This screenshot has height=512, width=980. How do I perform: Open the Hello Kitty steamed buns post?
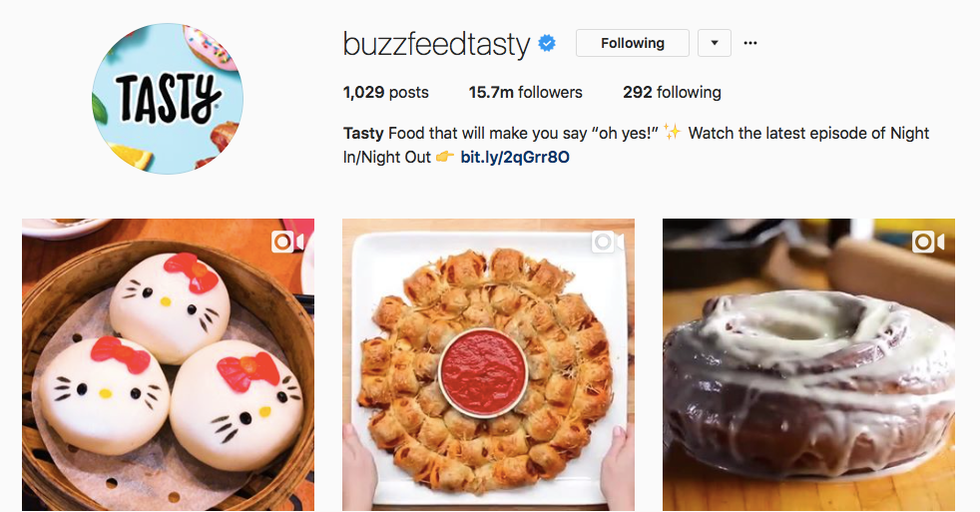168,364
